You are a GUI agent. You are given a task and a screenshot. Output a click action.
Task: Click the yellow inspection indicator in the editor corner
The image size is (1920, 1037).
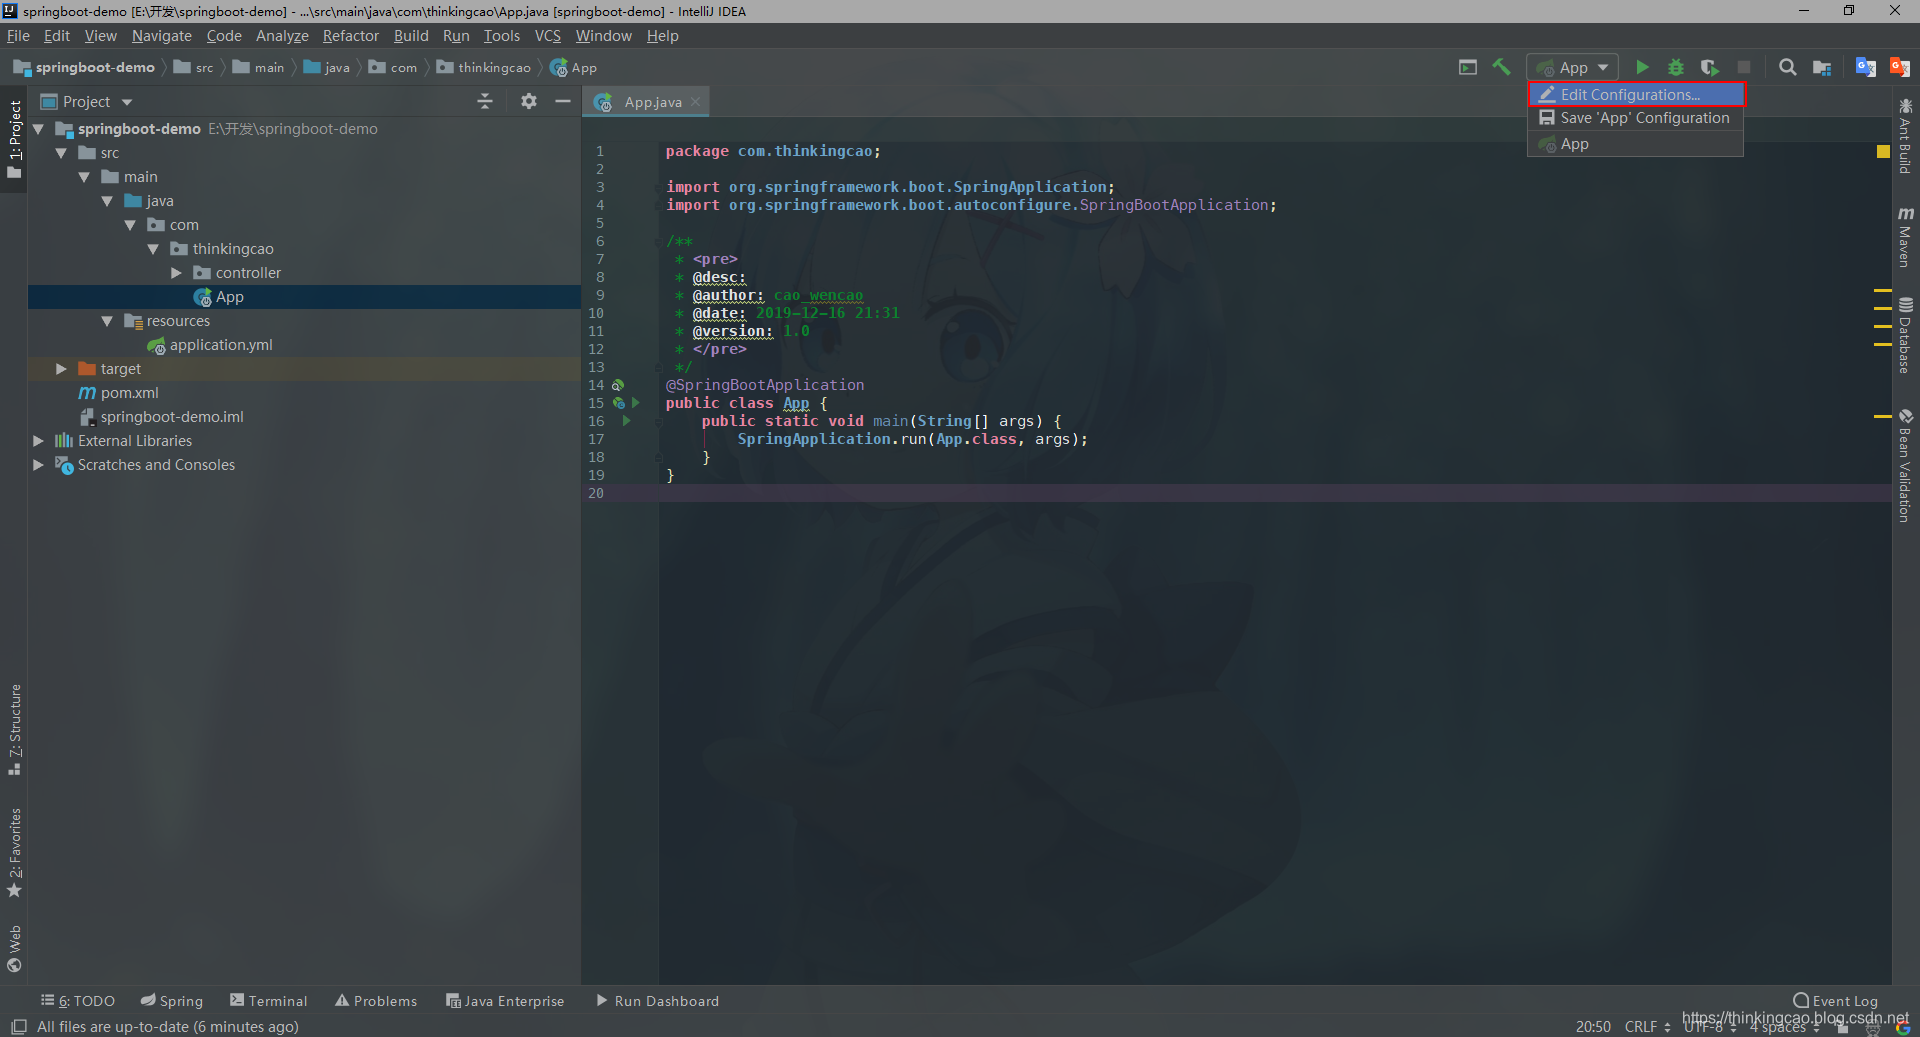[1883, 152]
